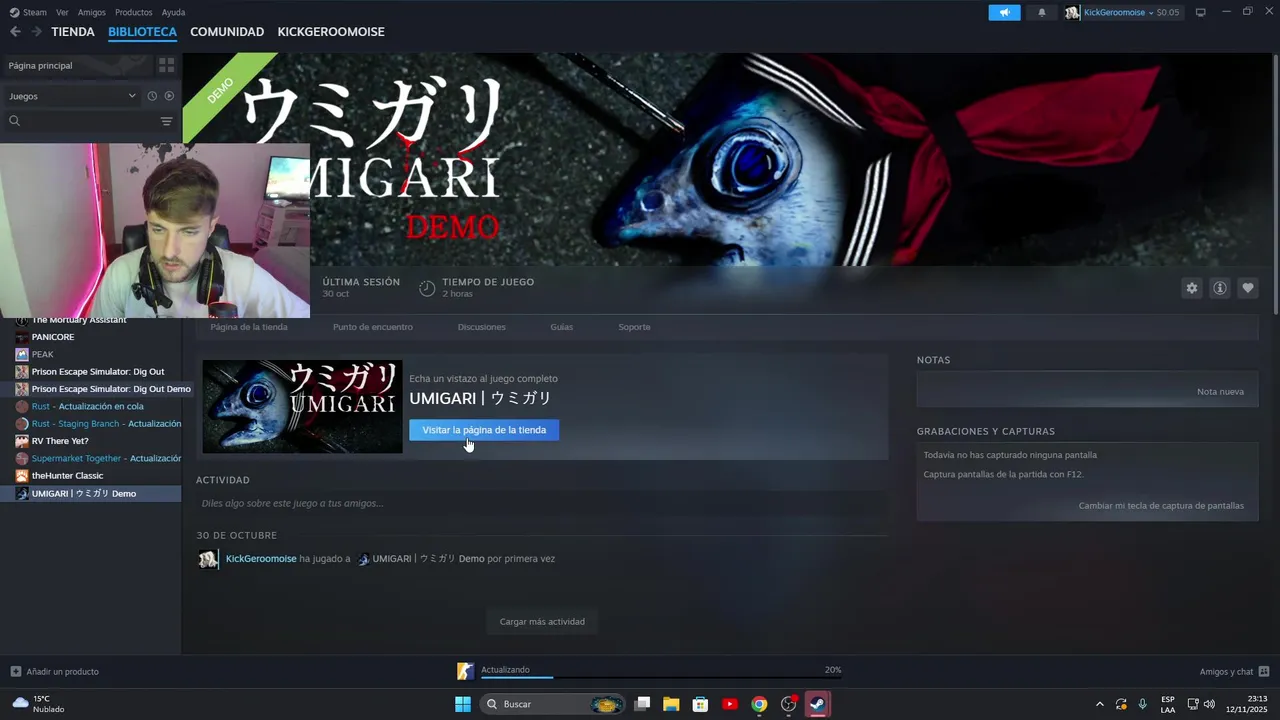Open YouTube app from the taskbar
Image resolution: width=1280 pixels, height=720 pixels.
tap(730, 704)
